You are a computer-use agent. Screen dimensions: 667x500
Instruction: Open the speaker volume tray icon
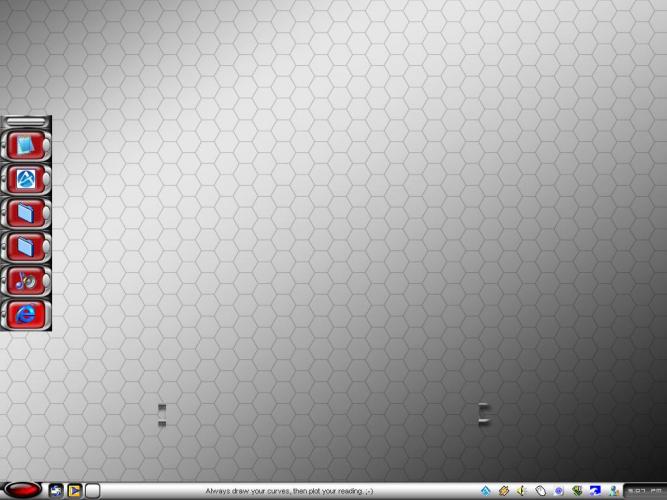pos(522,491)
